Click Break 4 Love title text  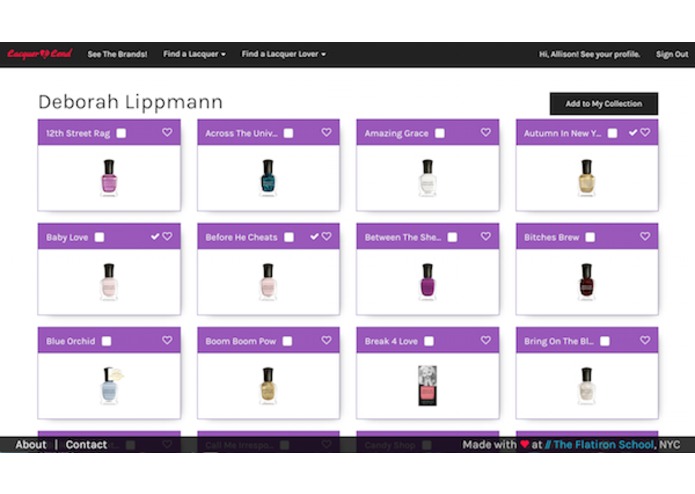[391, 341]
